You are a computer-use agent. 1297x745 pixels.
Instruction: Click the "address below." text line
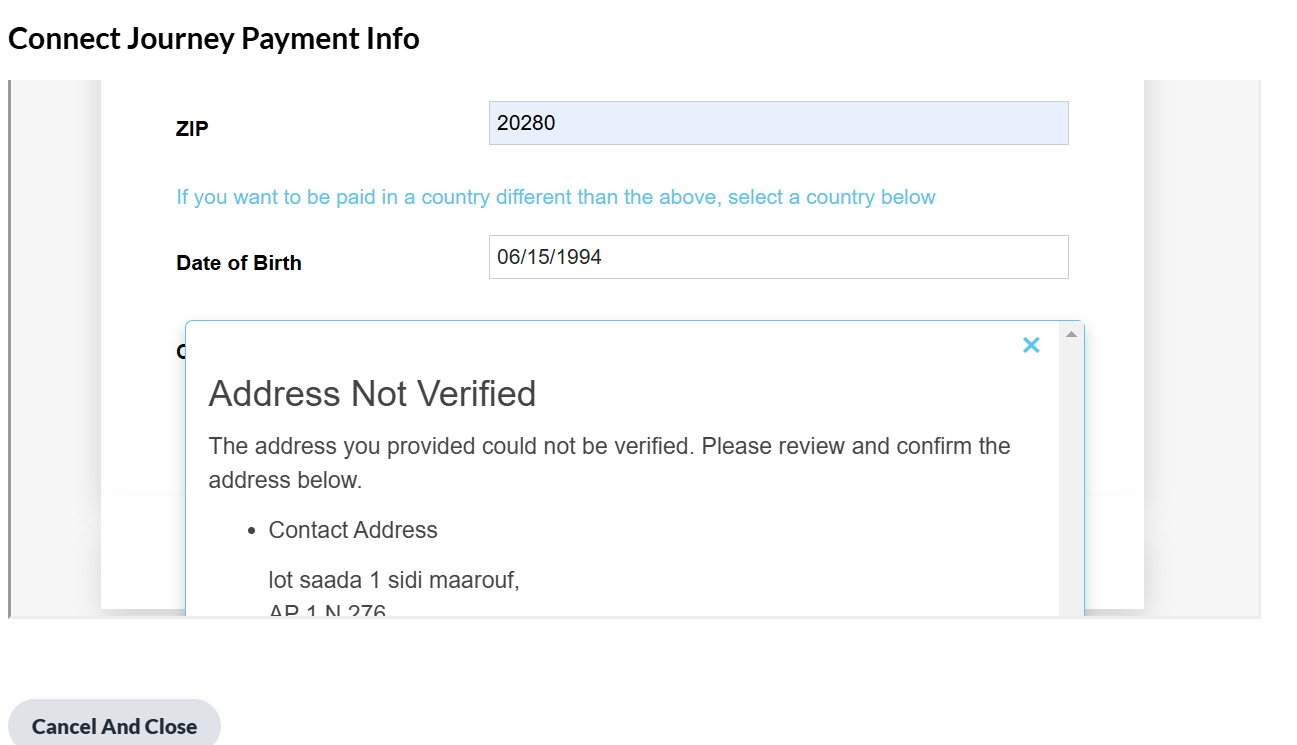pos(284,480)
